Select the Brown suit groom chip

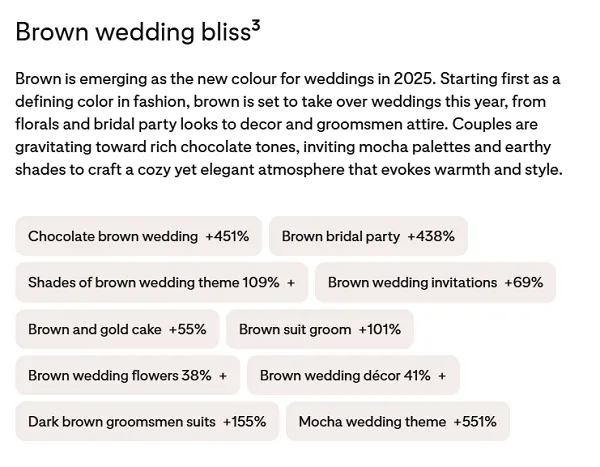tap(319, 329)
